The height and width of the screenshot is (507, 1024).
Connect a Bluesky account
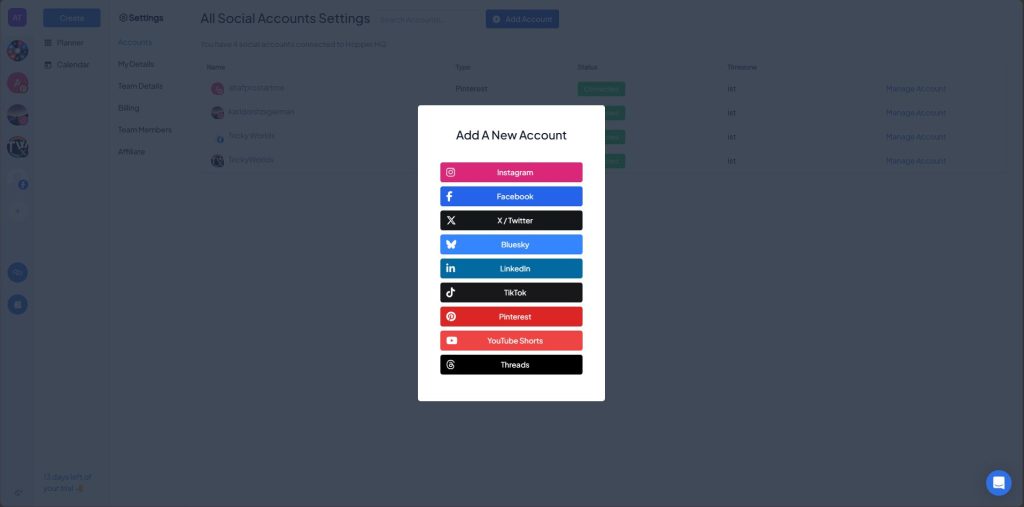pos(511,244)
